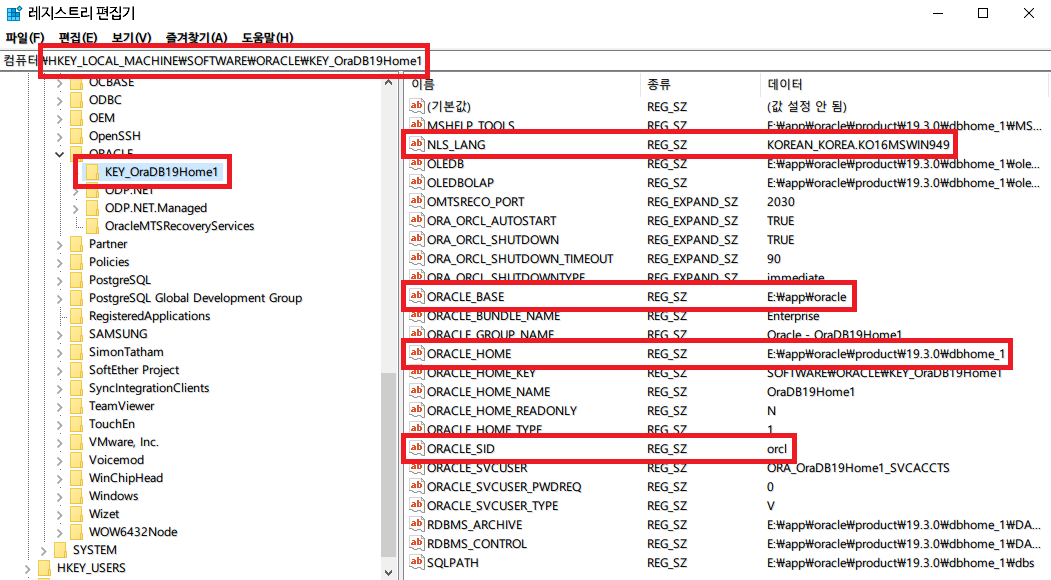Click the string icon beside RDBMS_ARCHIVE

[417, 524]
